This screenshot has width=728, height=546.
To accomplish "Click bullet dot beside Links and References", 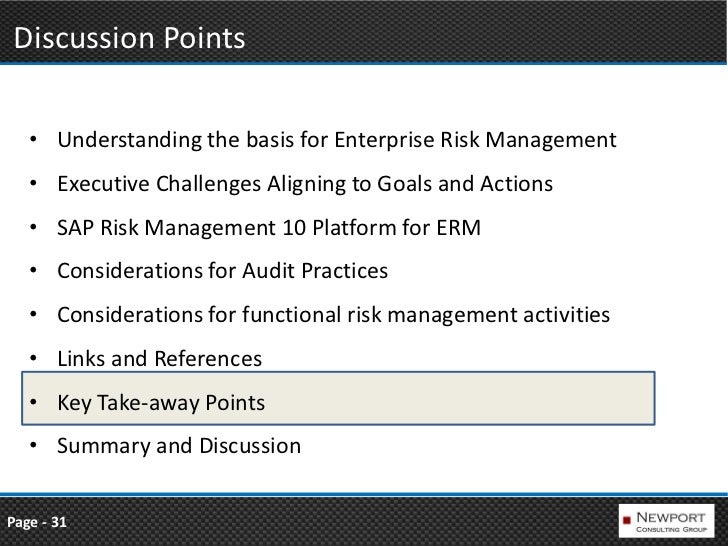I will pyautogui.click(x=33, y=358).
